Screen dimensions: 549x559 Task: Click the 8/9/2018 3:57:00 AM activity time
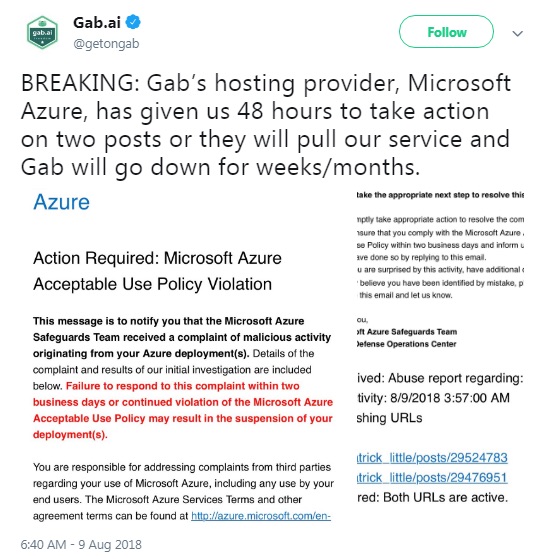point(450,398)
